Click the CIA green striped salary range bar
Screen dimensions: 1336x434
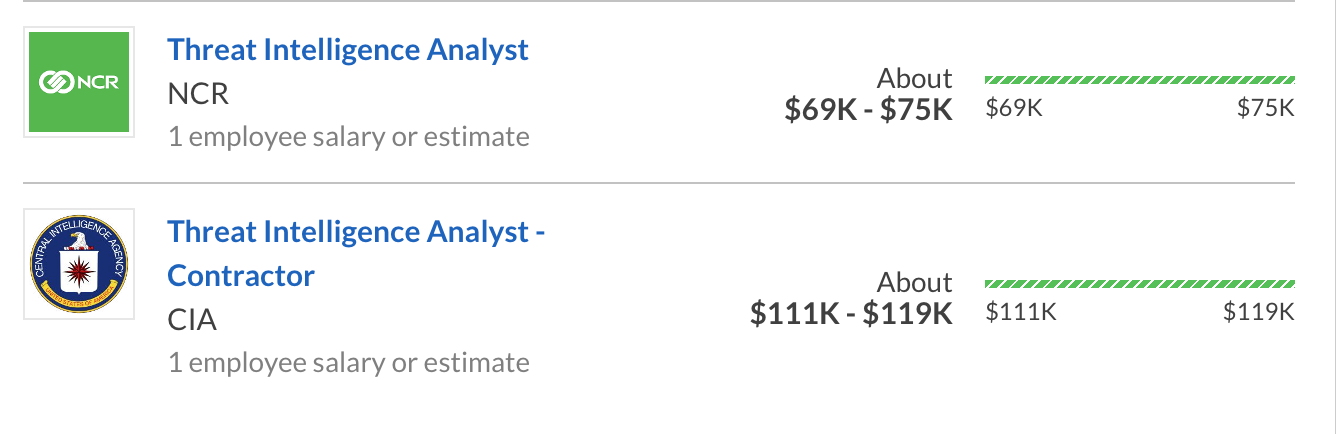(x=1139, y=283)
